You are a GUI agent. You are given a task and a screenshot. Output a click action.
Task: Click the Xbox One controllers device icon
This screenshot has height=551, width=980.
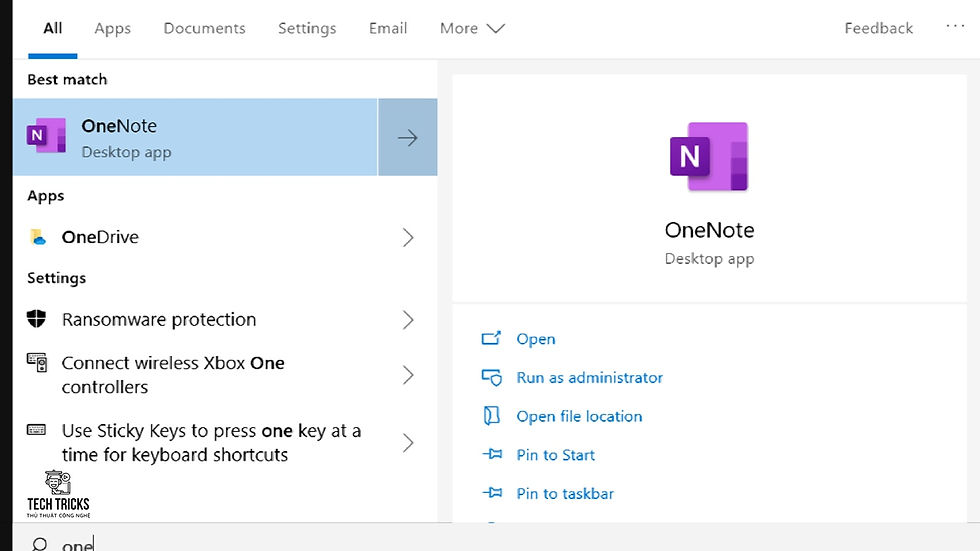coord(36,362)
